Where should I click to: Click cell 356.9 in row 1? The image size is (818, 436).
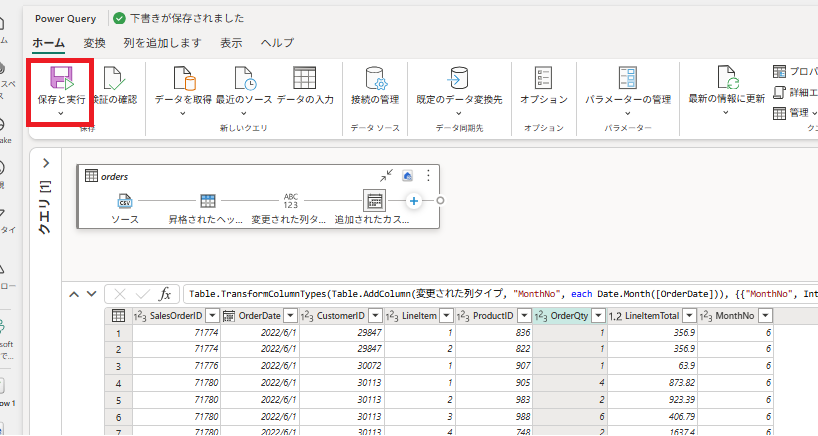coord(652,333)
